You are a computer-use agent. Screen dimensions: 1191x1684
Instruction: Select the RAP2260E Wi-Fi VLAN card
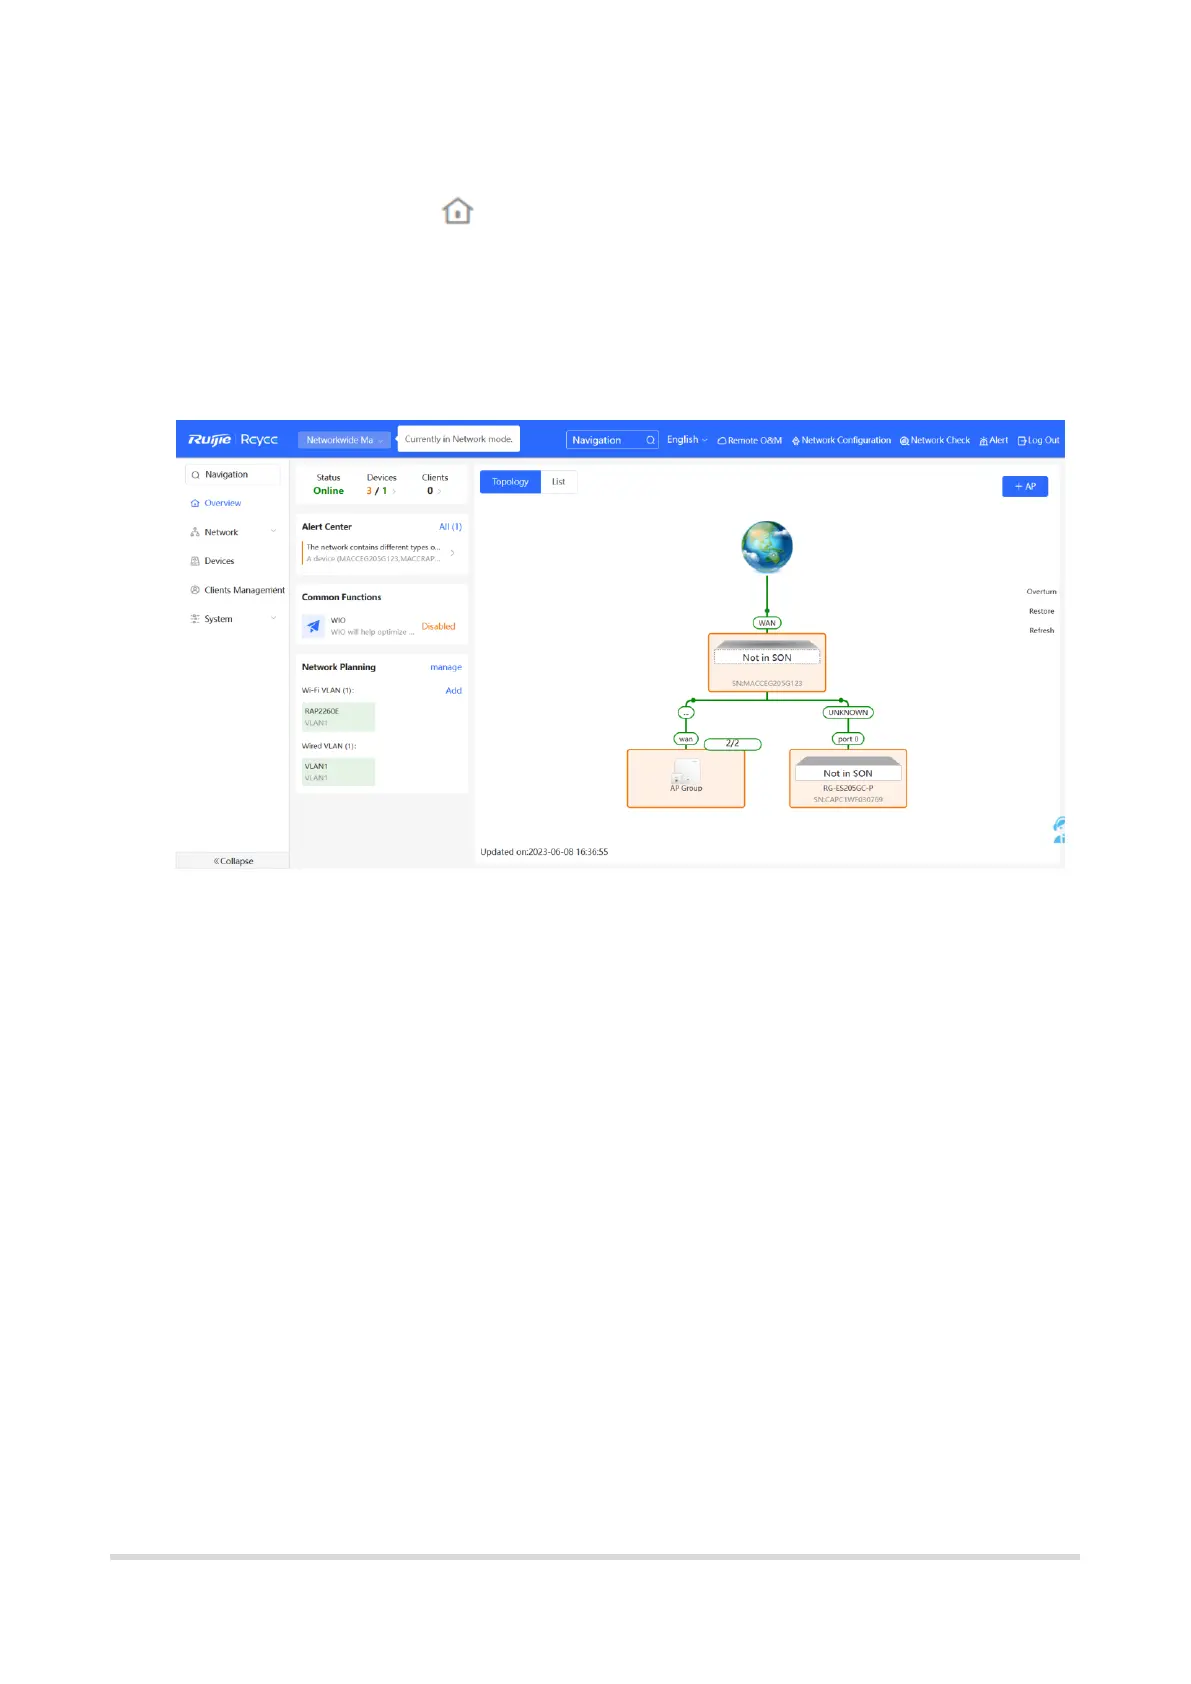338,717
